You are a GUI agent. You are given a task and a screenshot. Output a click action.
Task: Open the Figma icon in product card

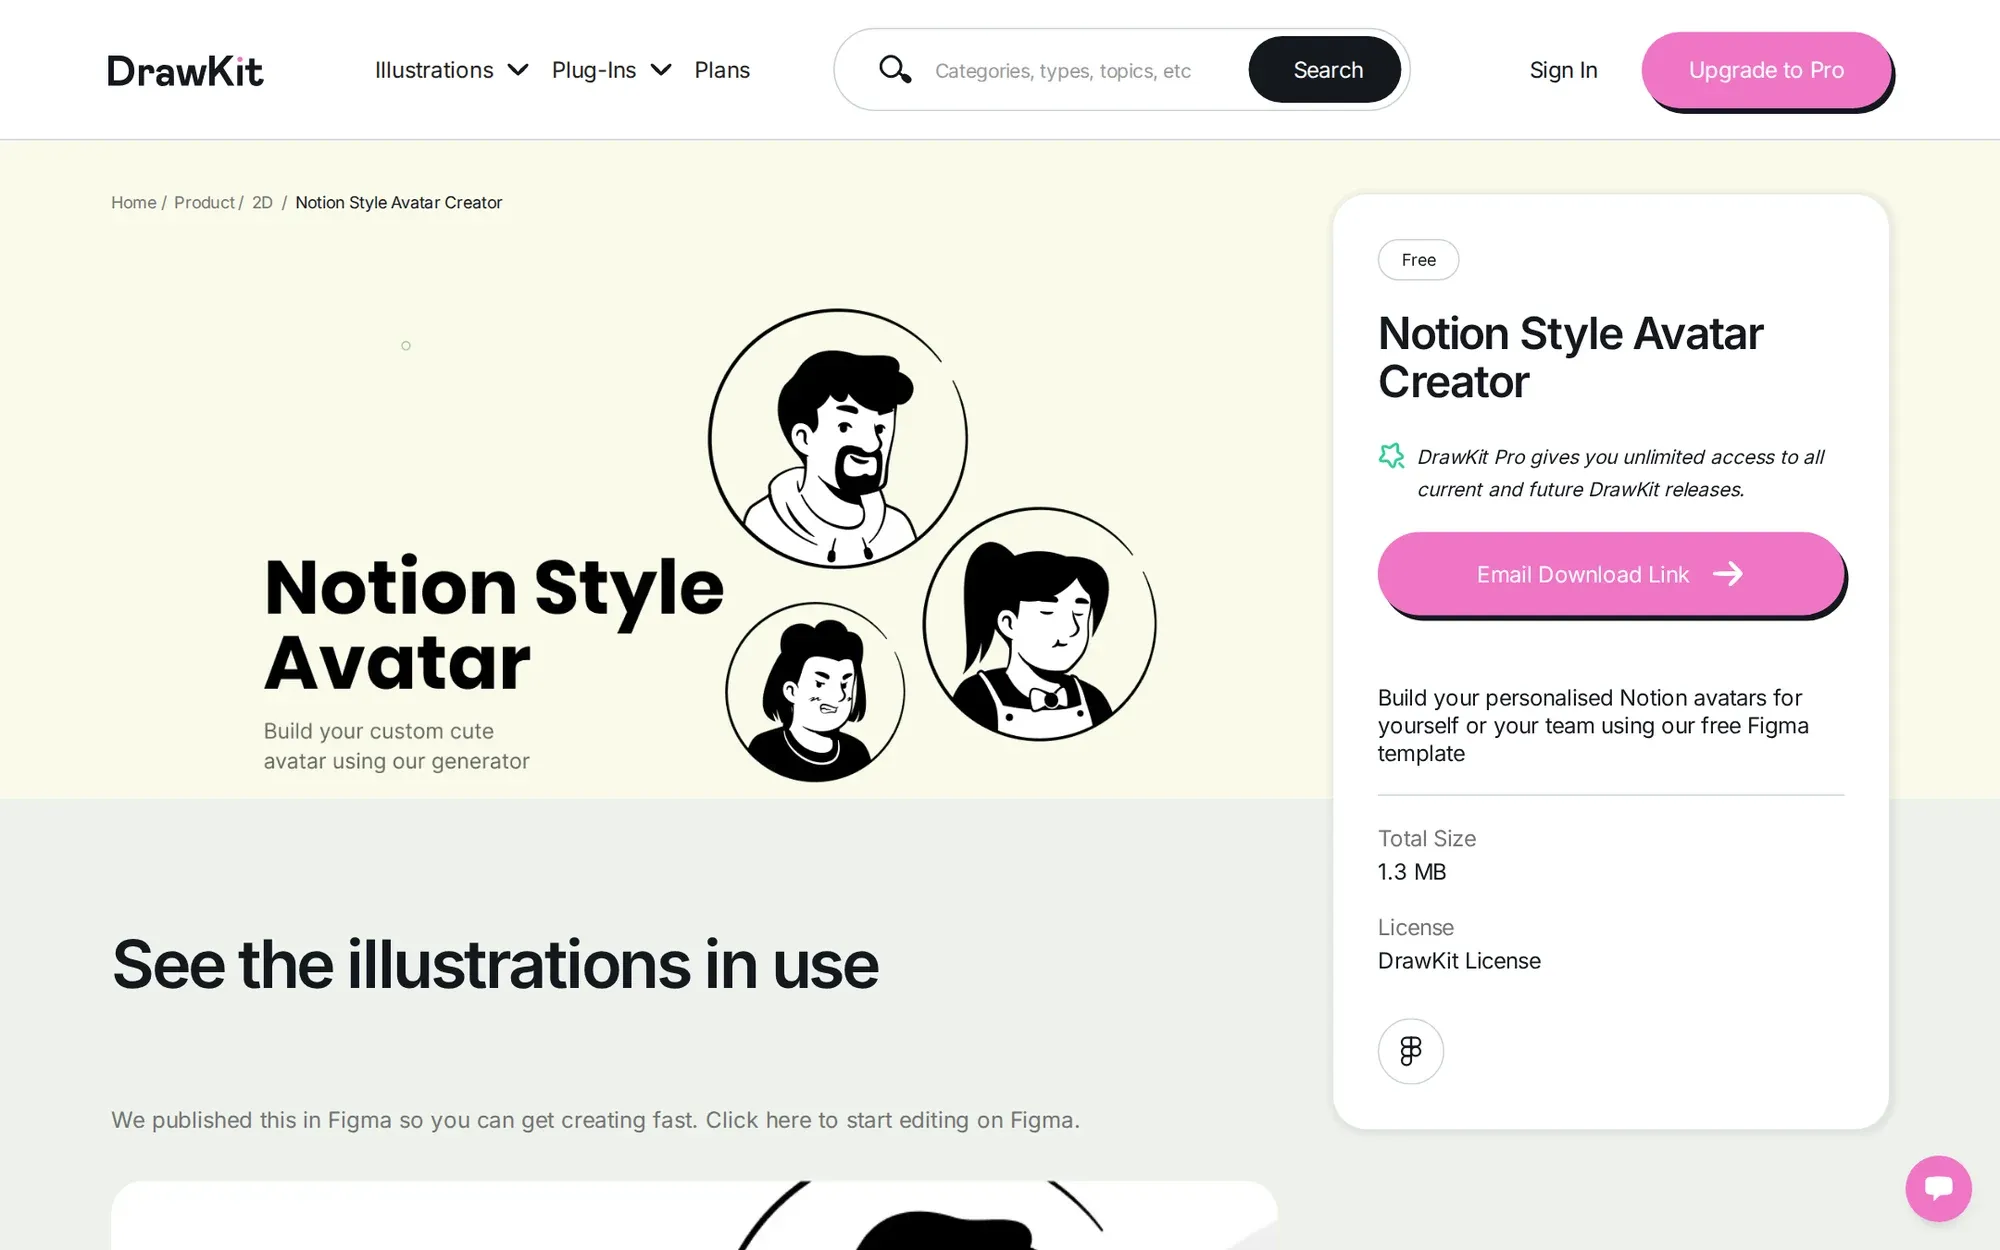(x=1410, y=1051)
